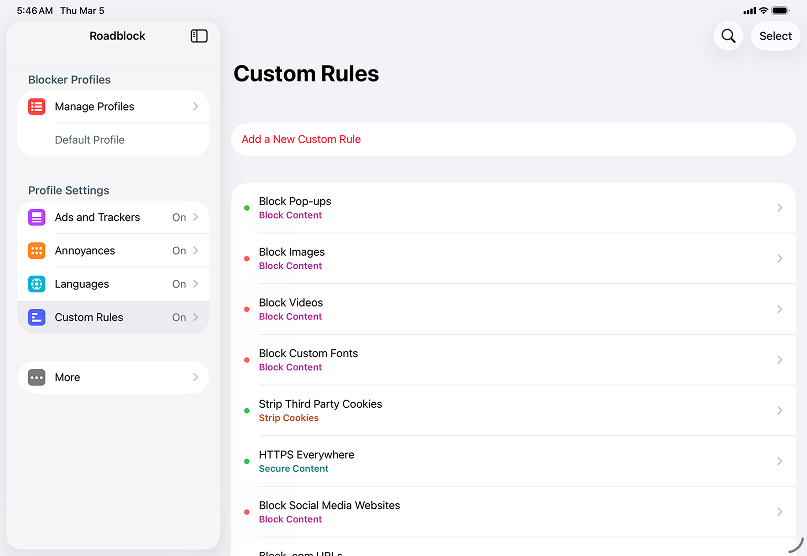
Task: Click Block Content label under Block Videos
Action: tap(290, 317)
